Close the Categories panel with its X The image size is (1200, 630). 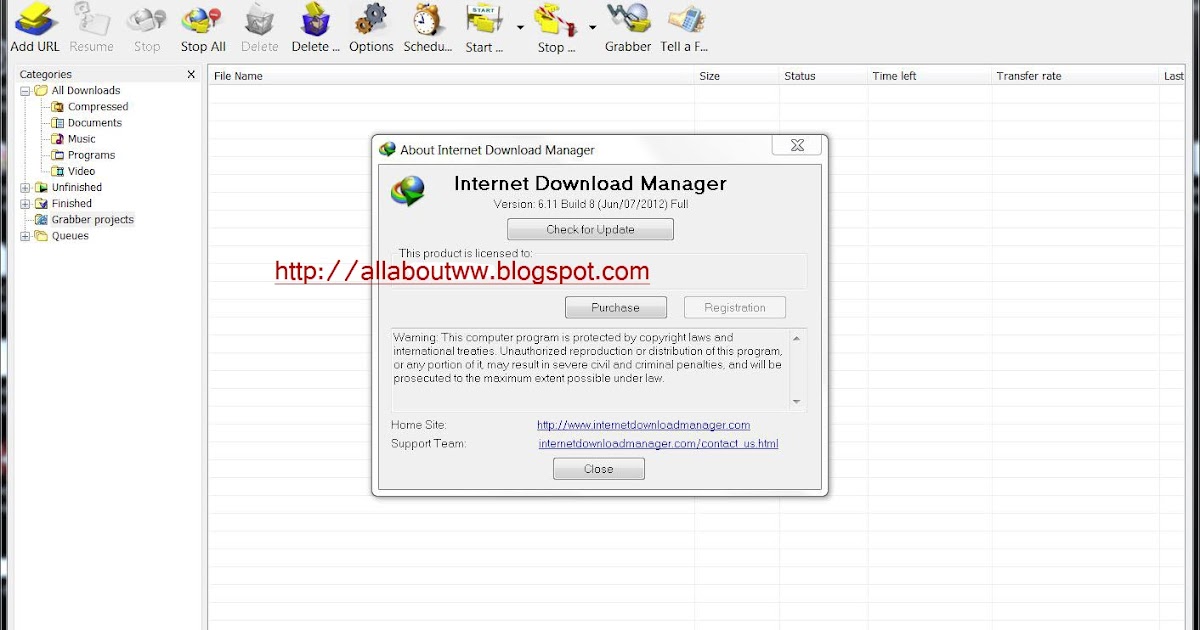point(190,74)
